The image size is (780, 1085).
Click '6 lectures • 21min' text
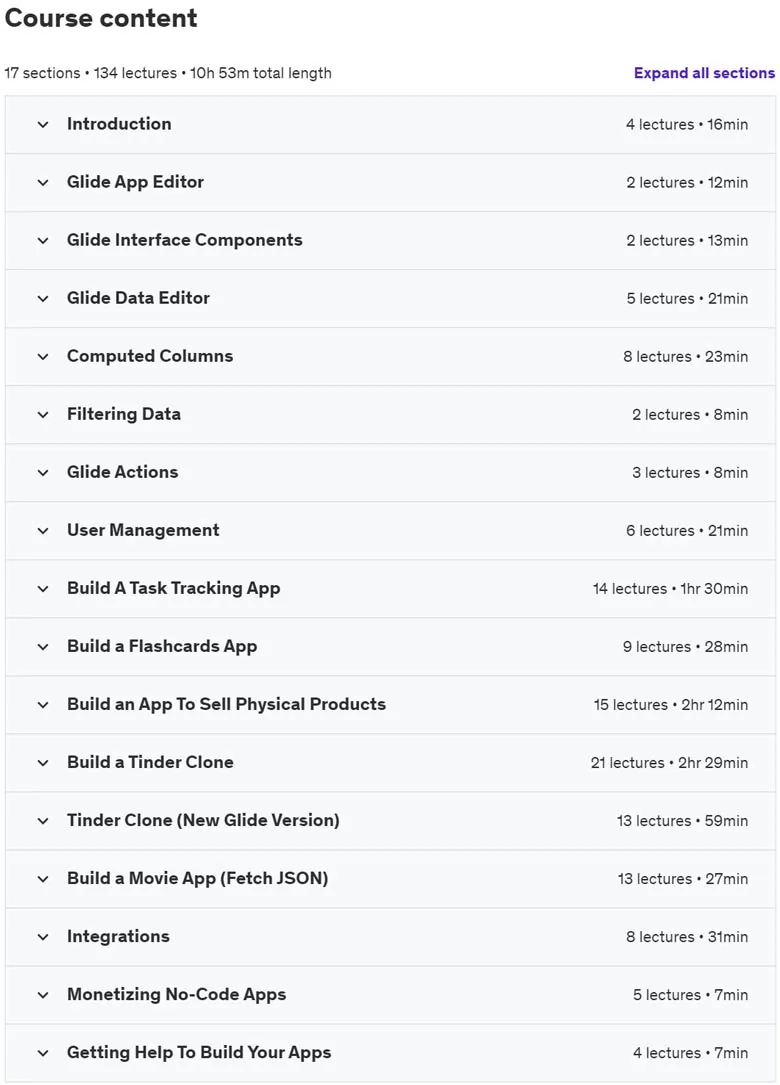pyautogui.click(x=687, y=531)
